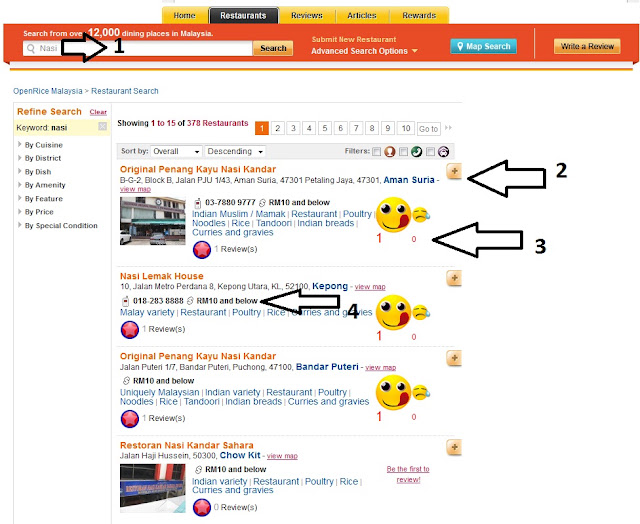Open the Sort by Overall dropdown

pyautogui.click(x=176, y=151)
